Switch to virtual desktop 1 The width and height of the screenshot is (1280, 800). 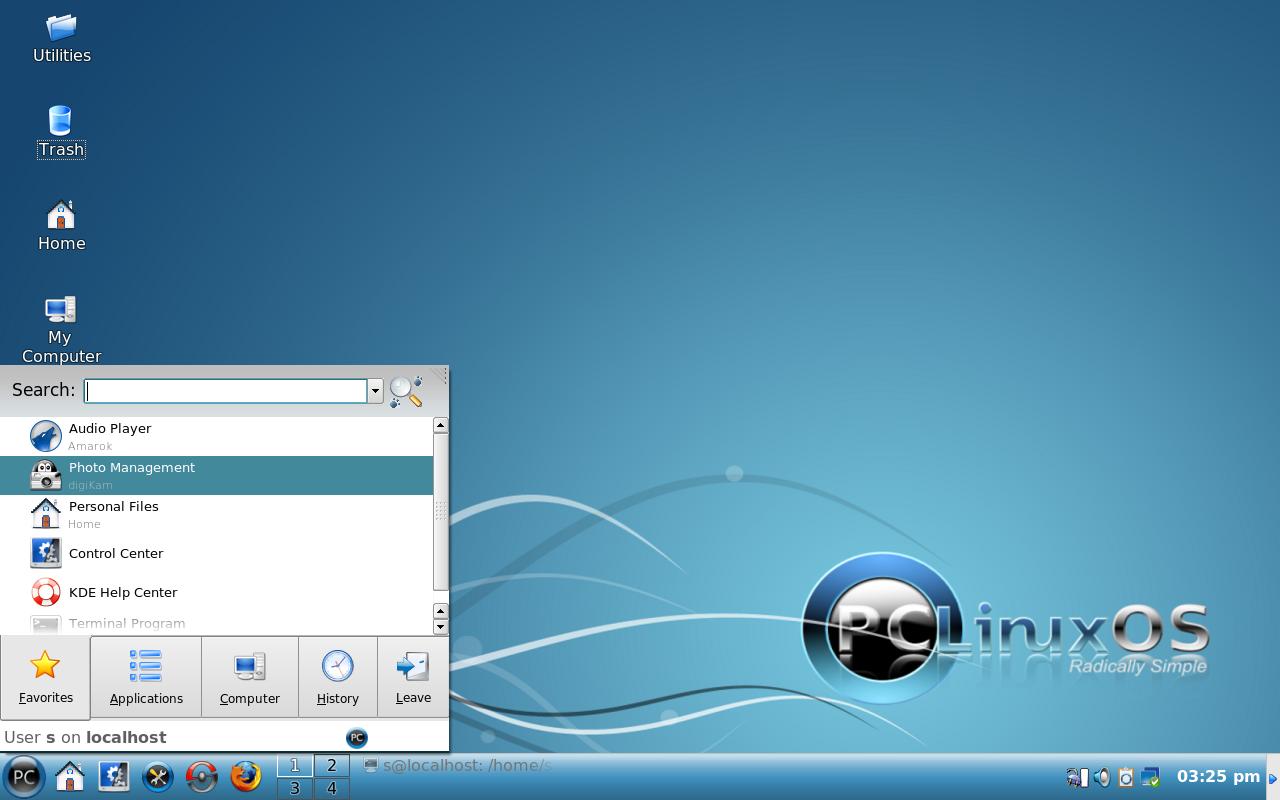294,766
